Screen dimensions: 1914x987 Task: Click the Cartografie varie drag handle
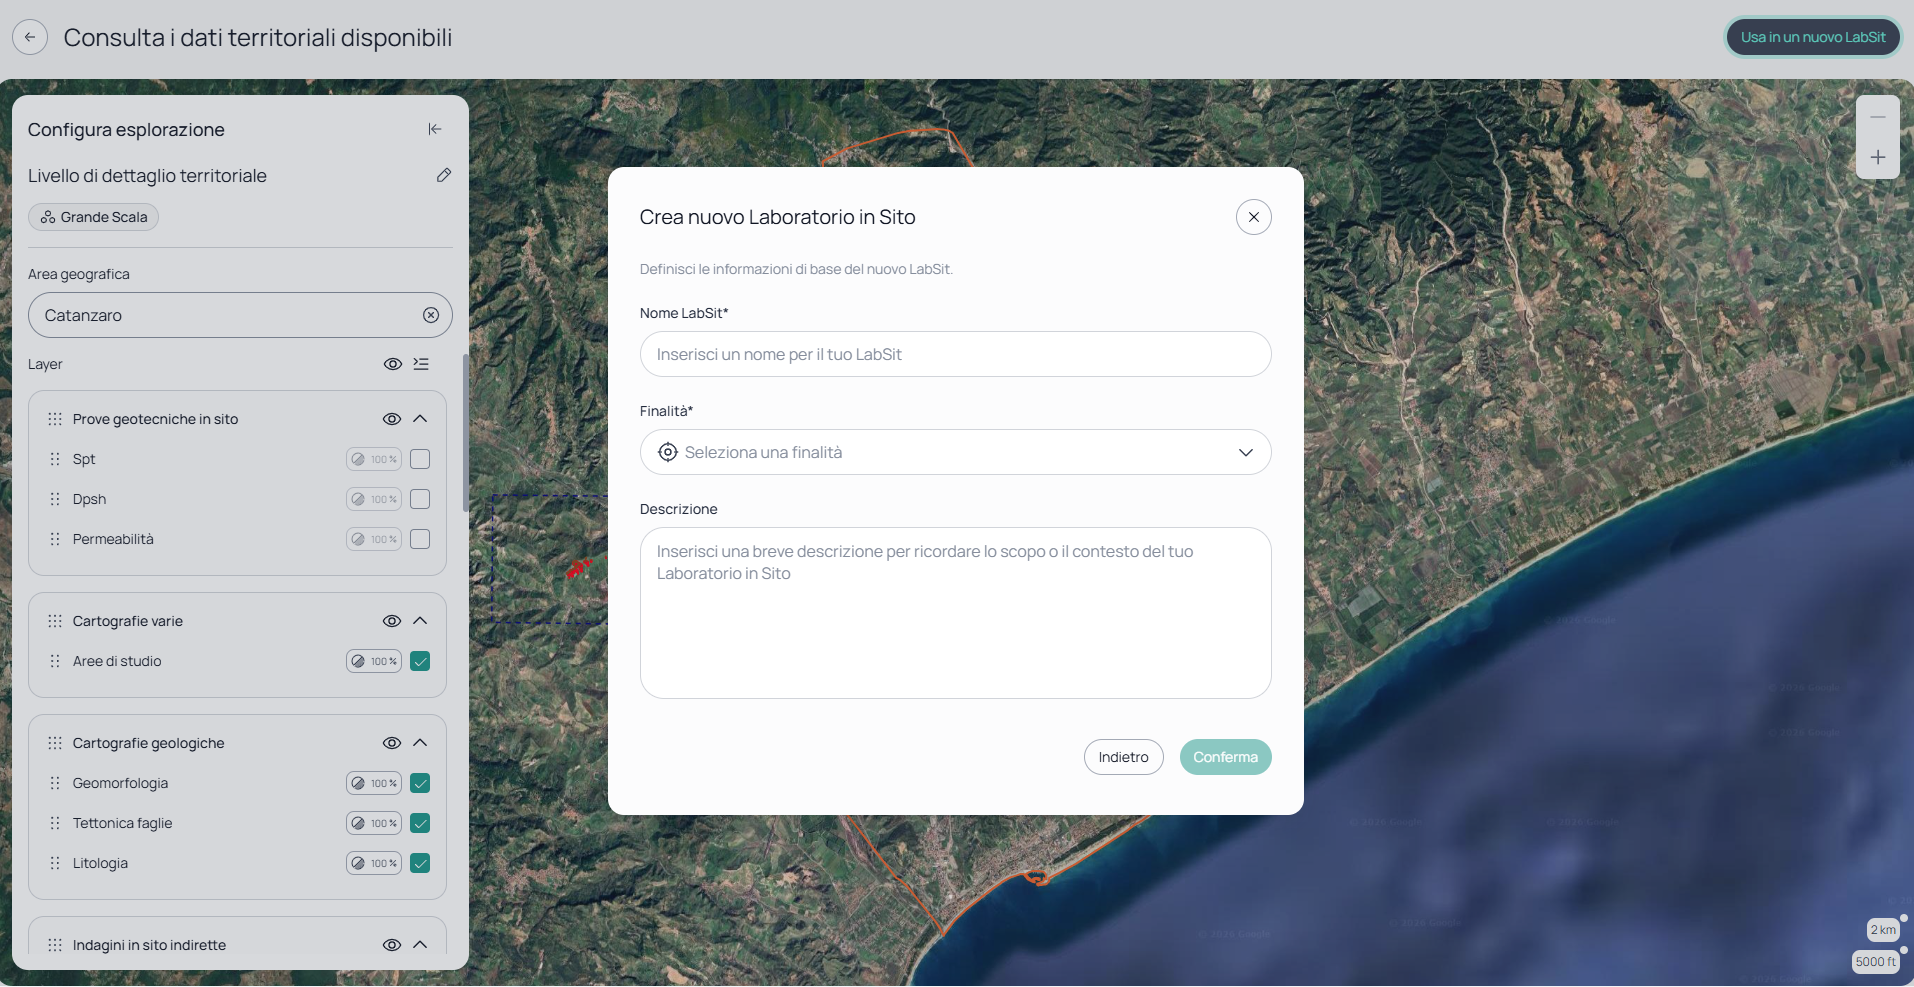[55, 621]
